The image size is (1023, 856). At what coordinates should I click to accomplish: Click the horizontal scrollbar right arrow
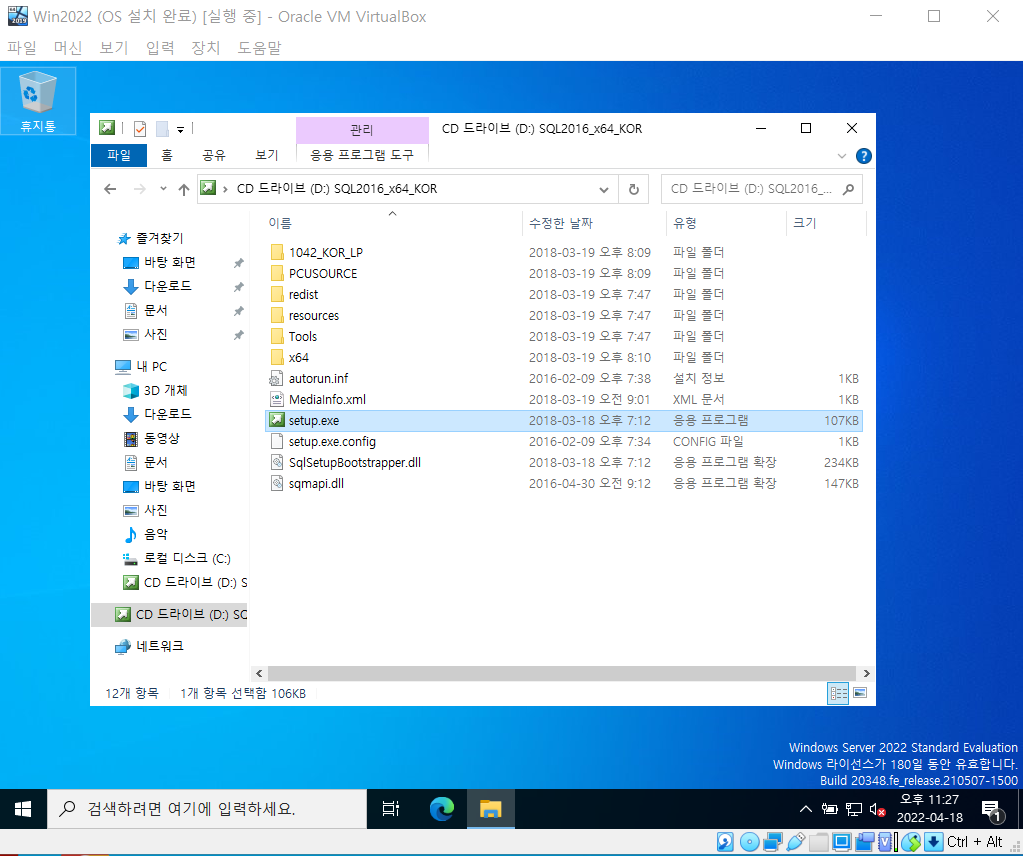866,673
